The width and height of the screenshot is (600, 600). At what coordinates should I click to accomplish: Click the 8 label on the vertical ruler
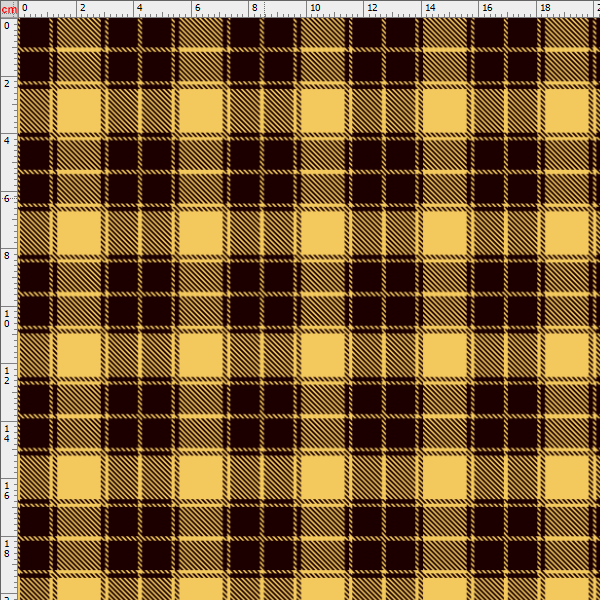[7, 256]
